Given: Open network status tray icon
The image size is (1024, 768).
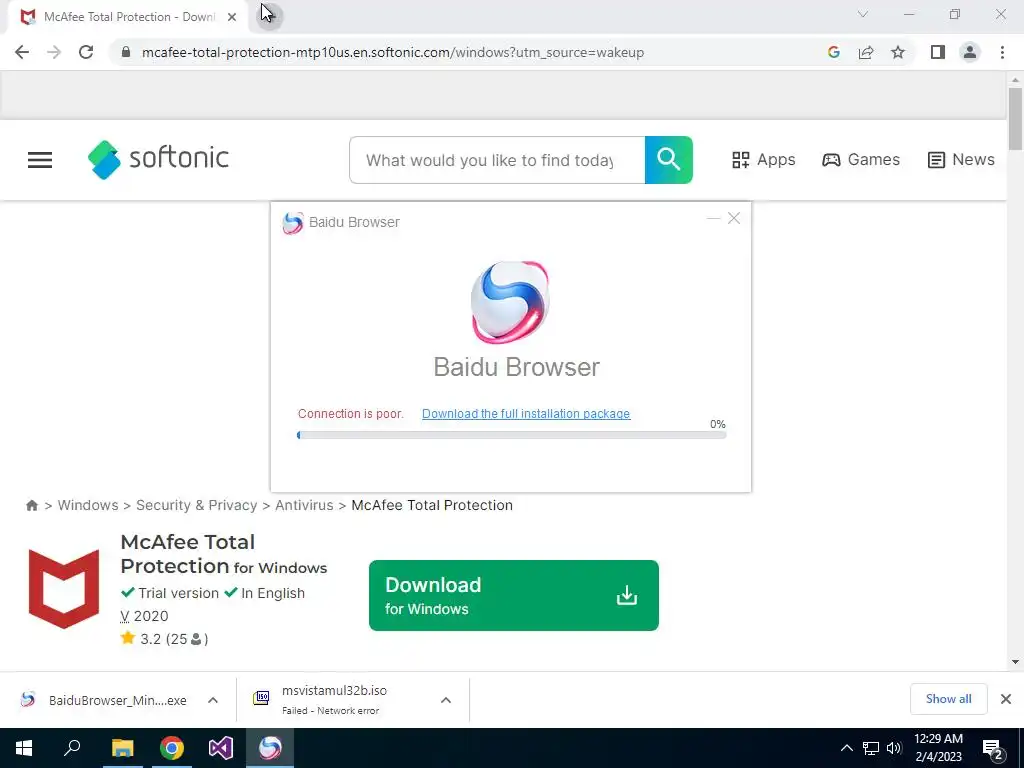Looking at the screenshot, I should [x=871, y=748].
